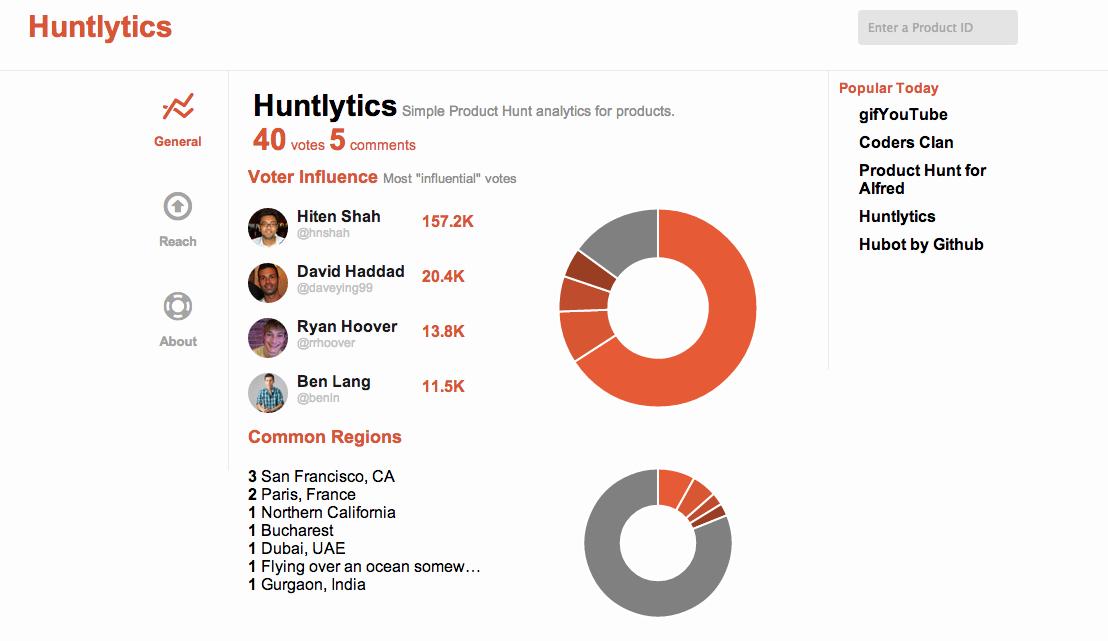Open gifYouTube from Popular Today
Viewport: 1108px width, 641px height.
[903, 114]
